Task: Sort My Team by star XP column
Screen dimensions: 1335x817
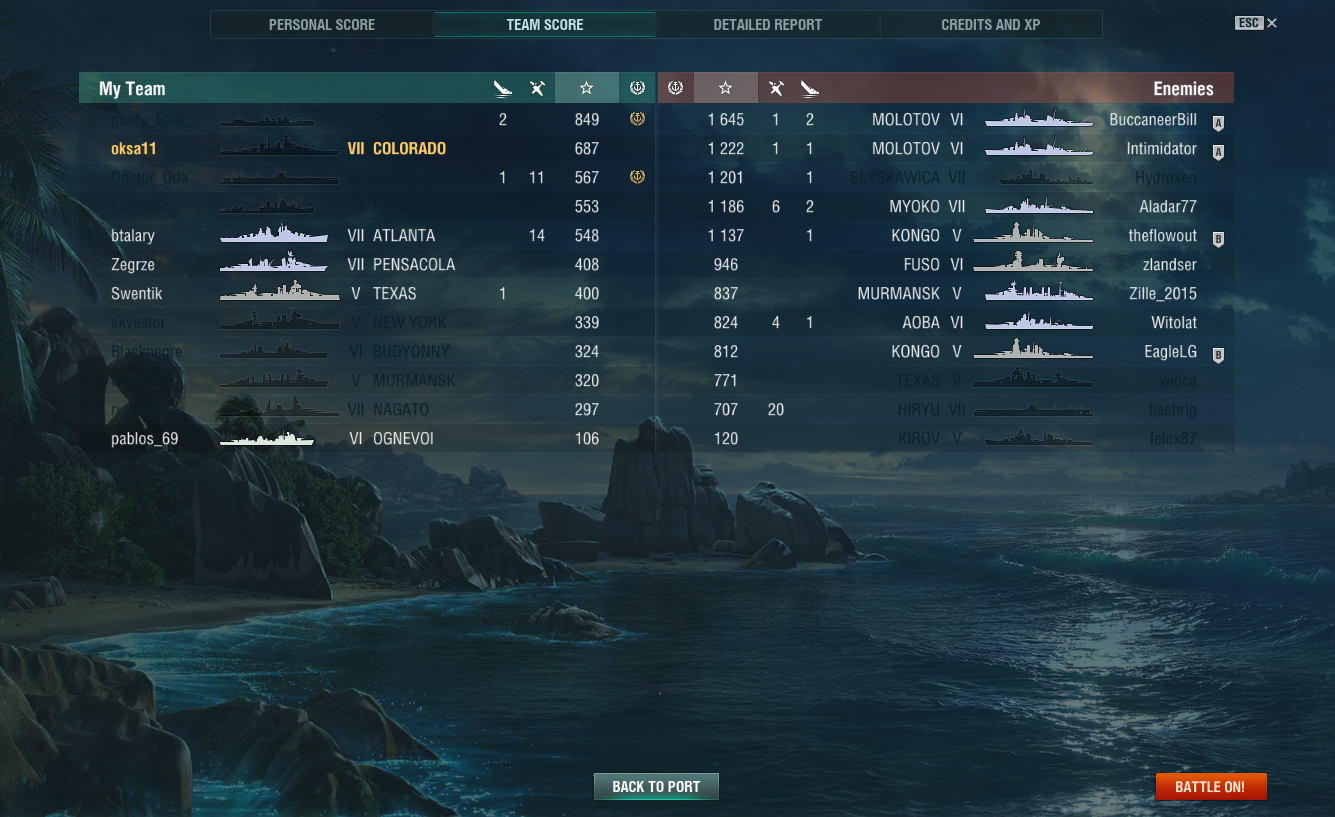Action: pyautogui.click(x=587, y=88)
